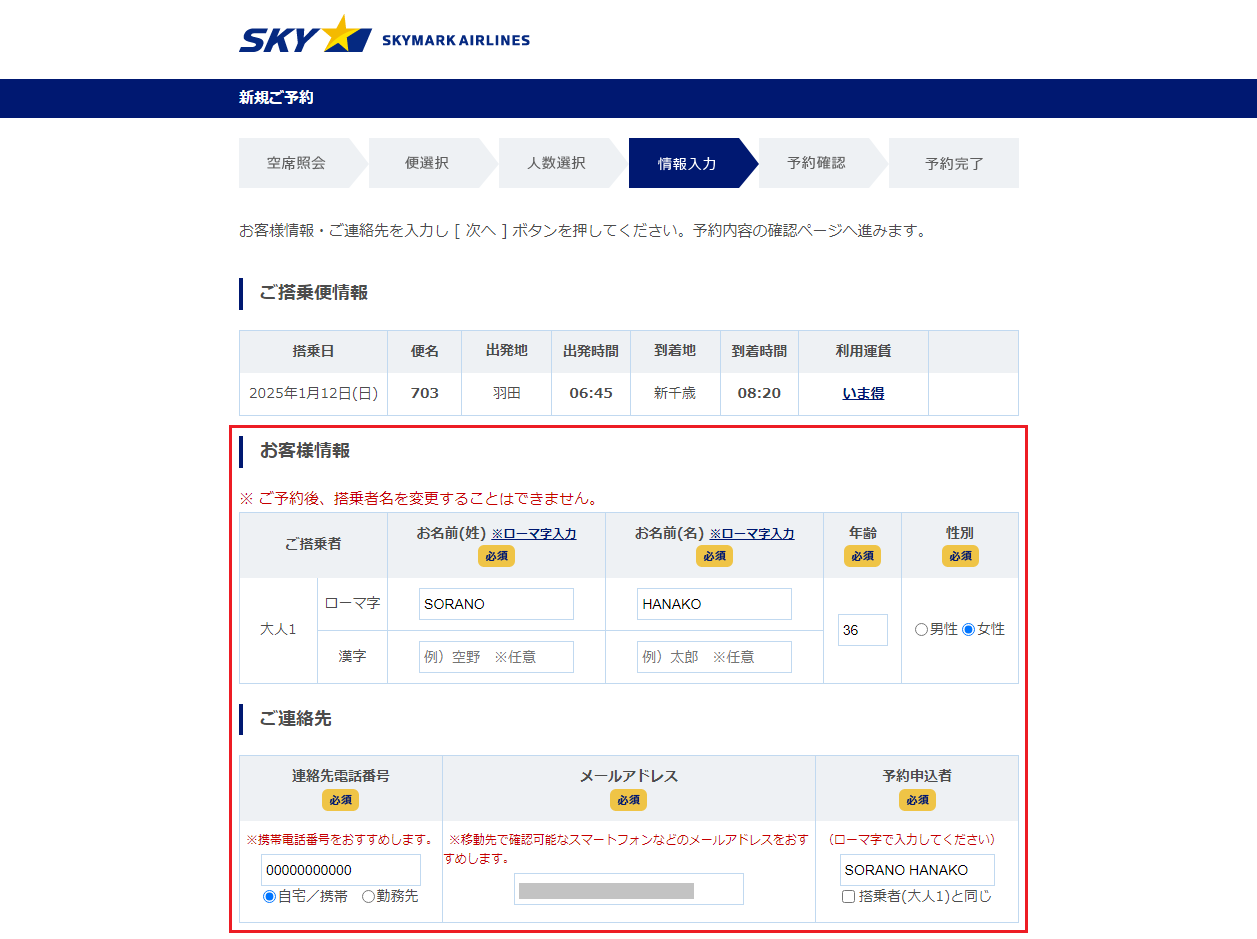The image size is (1257, 939).
Task: Click the 情報入力 current step
Action: pyautogui.click(x=687, y=163)
